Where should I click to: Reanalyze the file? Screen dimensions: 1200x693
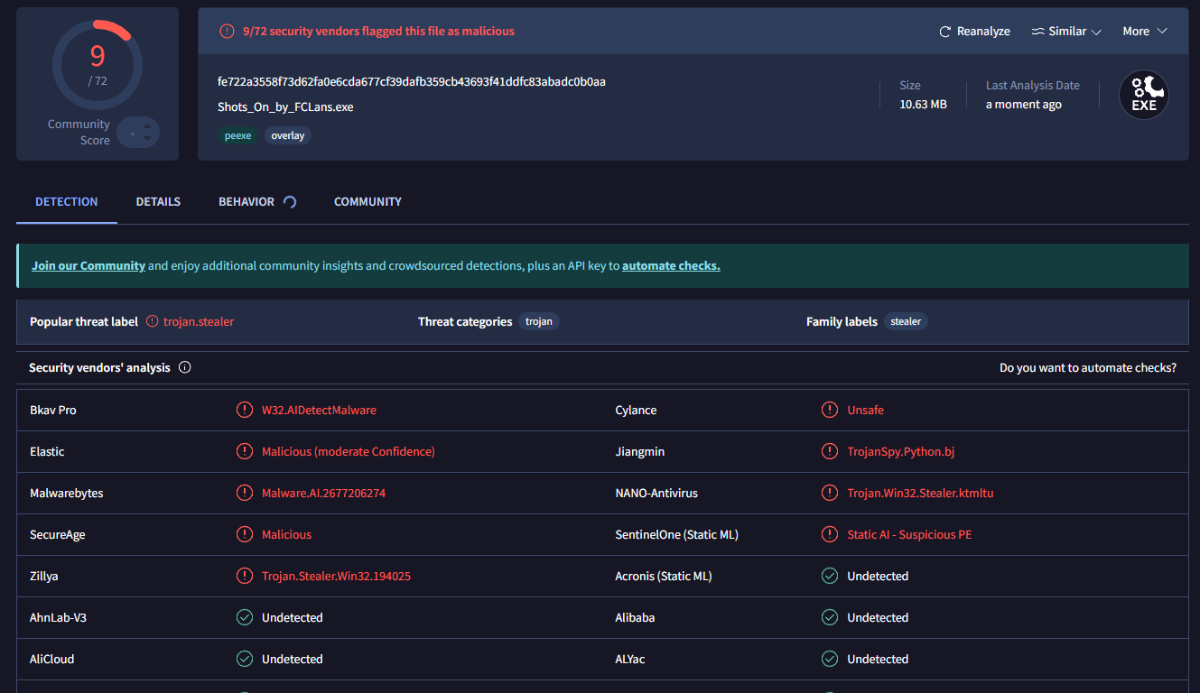click(975, 31)
